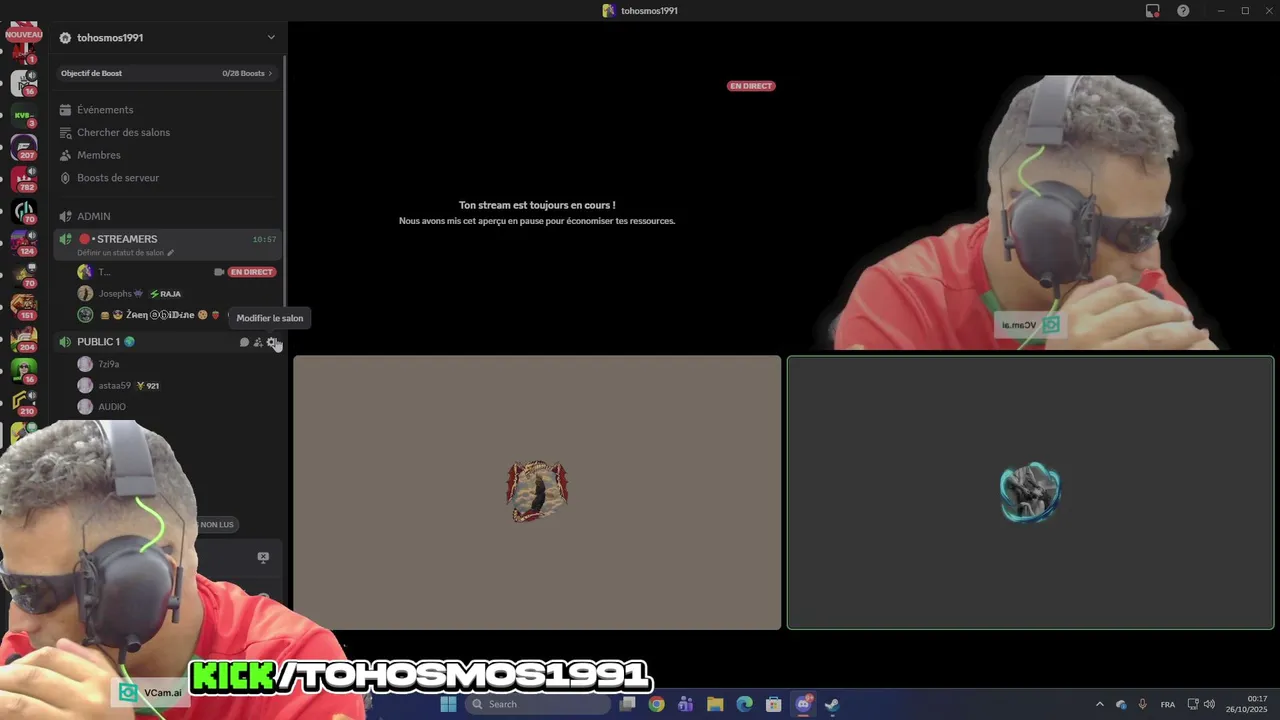Screen dimensions: 1280x720
Task: Open Objectif de Boost 0/28 Boosts bar
Action: [167, 73]
